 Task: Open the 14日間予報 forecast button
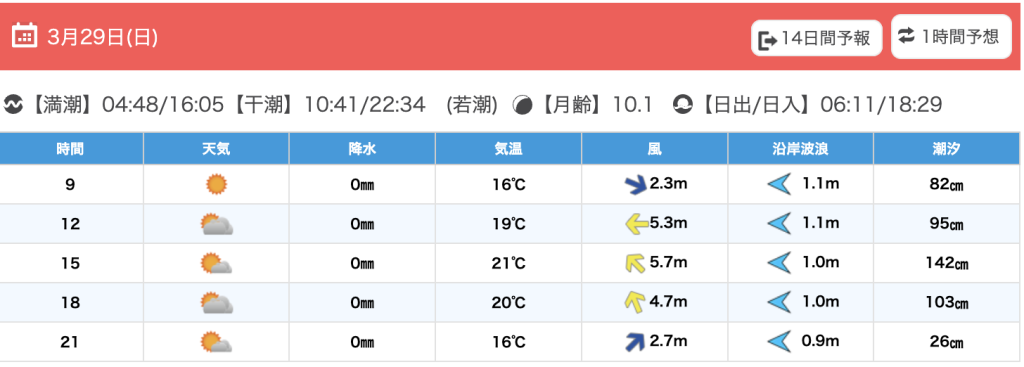point(816,39)
